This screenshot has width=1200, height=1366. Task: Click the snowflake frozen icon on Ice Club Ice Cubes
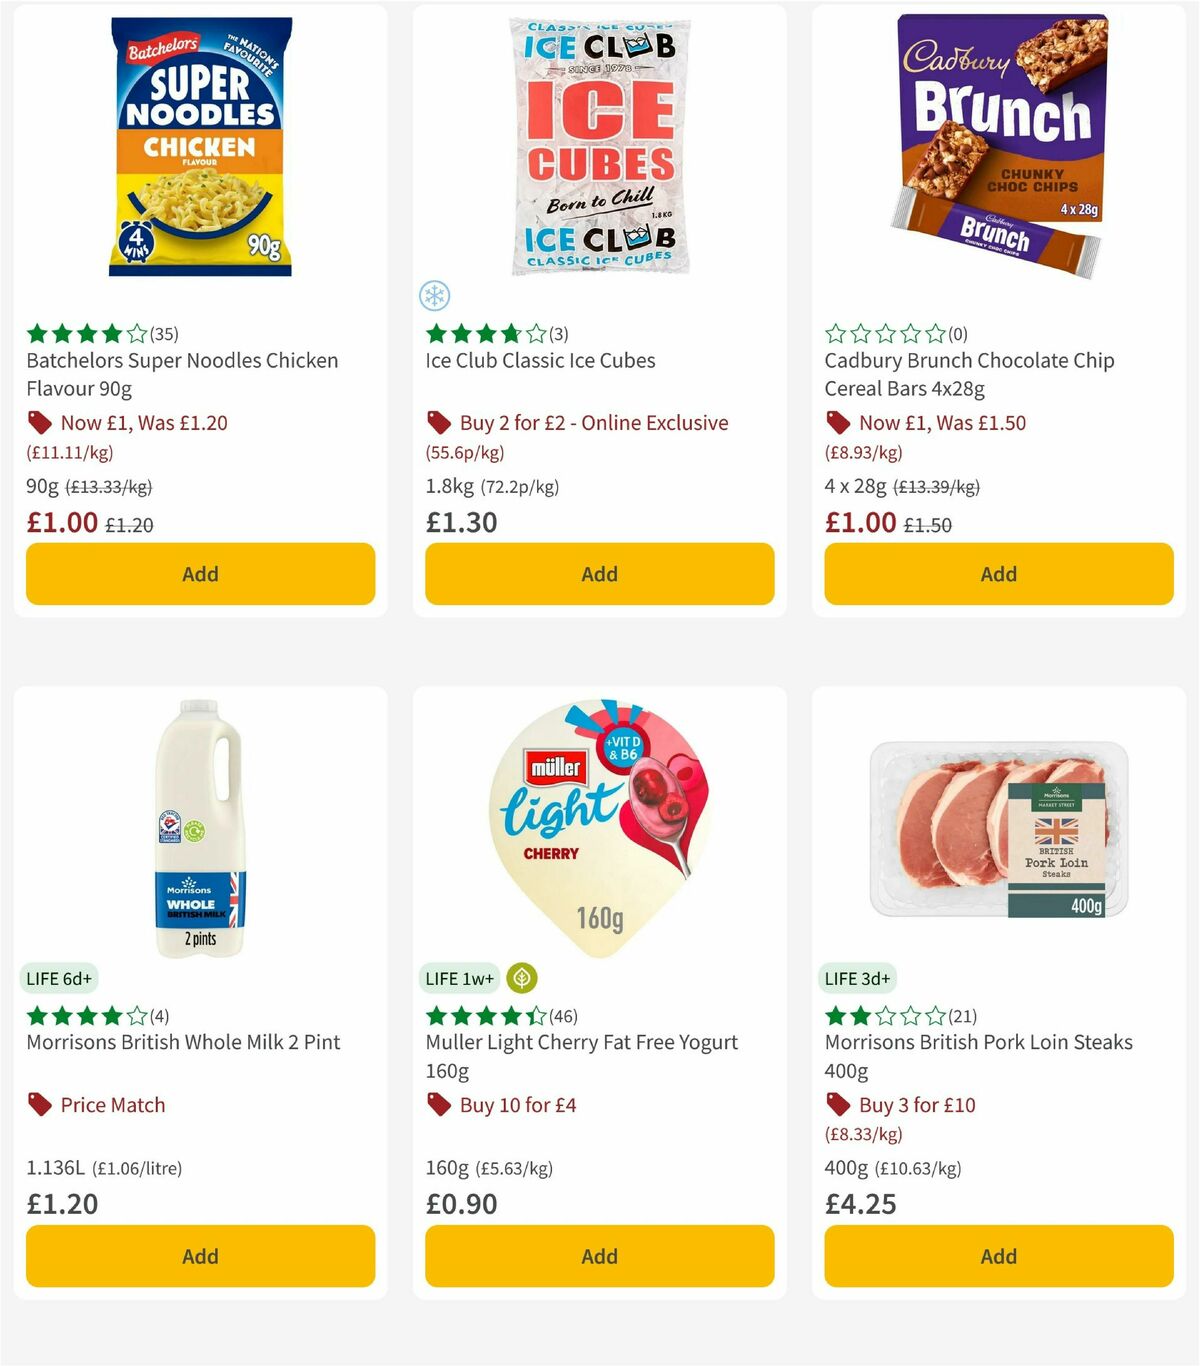click(x=434, y=296)
